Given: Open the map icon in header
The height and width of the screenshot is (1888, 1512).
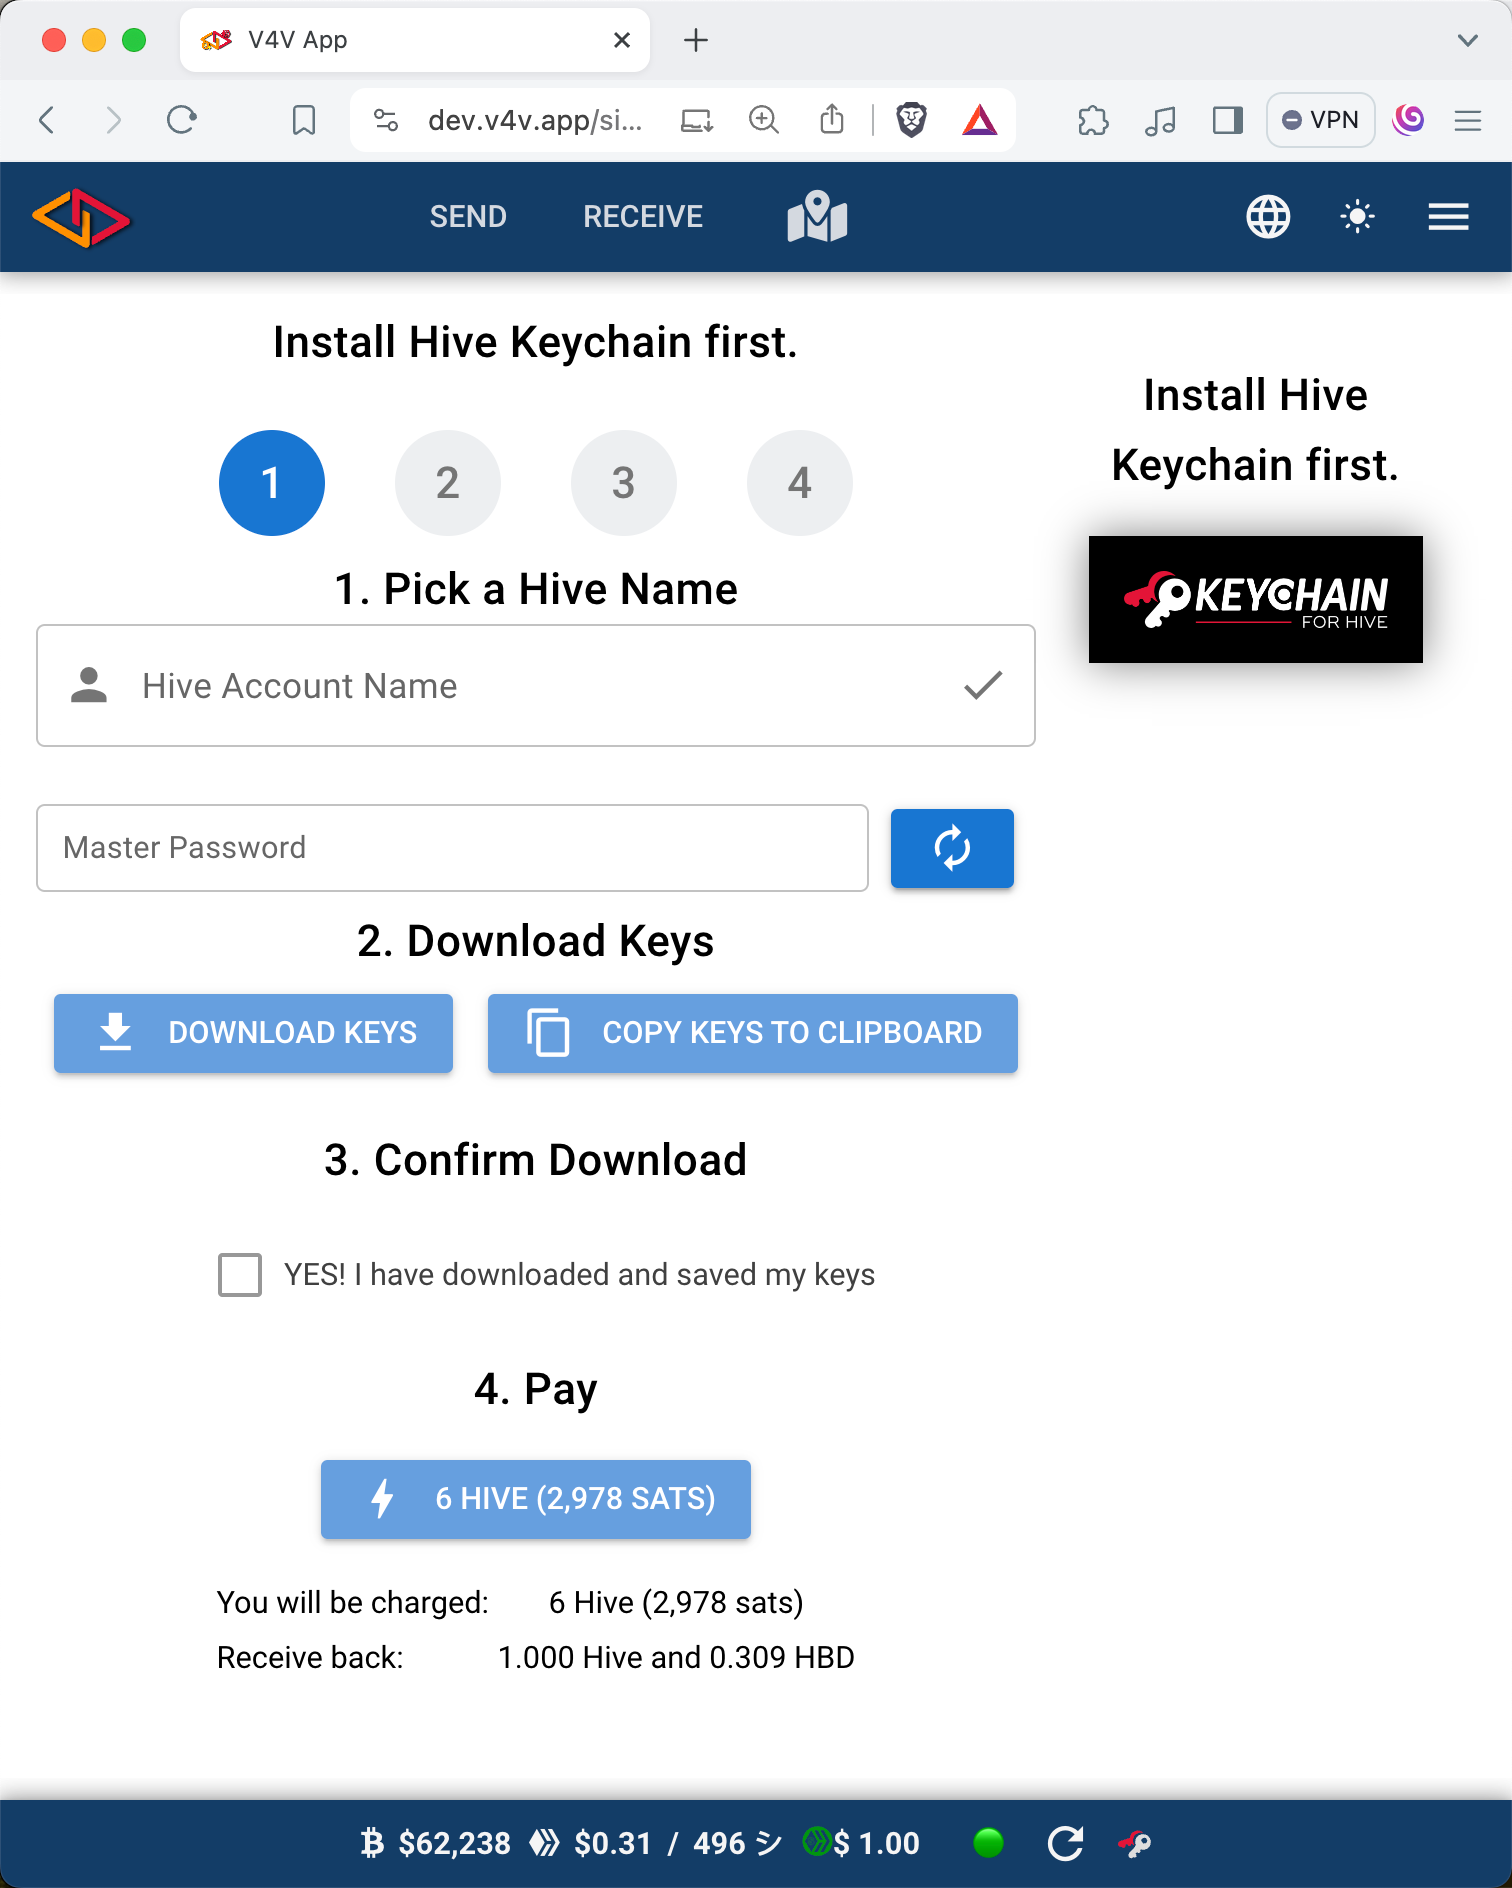Looking at the screenshot, I should click(x=817, y=216).
